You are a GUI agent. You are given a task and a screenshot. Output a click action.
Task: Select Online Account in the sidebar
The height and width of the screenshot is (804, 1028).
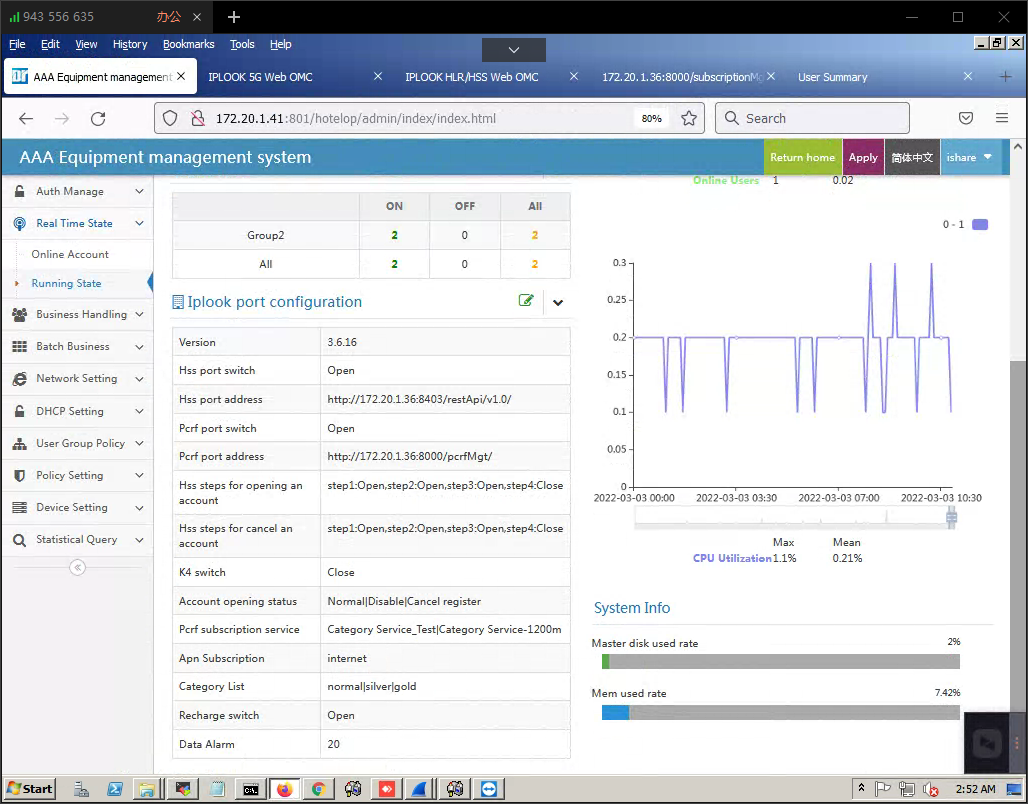pos(70,254)
